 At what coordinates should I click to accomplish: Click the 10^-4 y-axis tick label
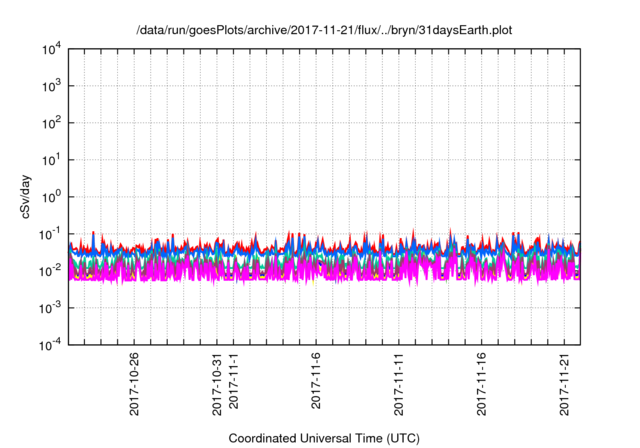click(50, 345)
